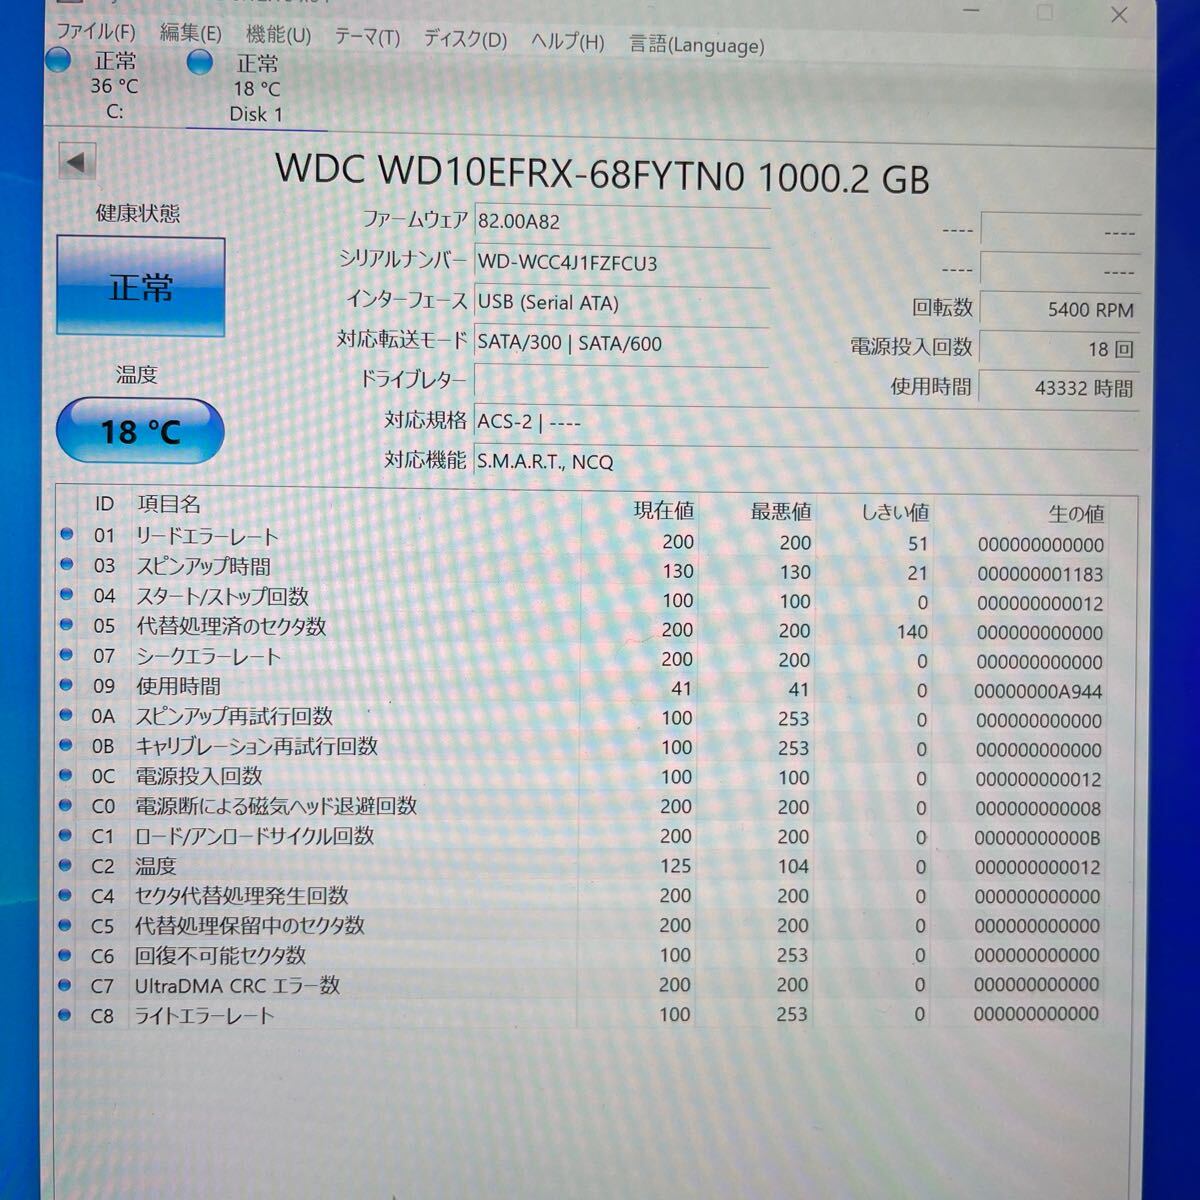The image size is (1200, 1200).
Task: Click the status dot for 代替処理済のセクタ数
Action: click(67, 624)
